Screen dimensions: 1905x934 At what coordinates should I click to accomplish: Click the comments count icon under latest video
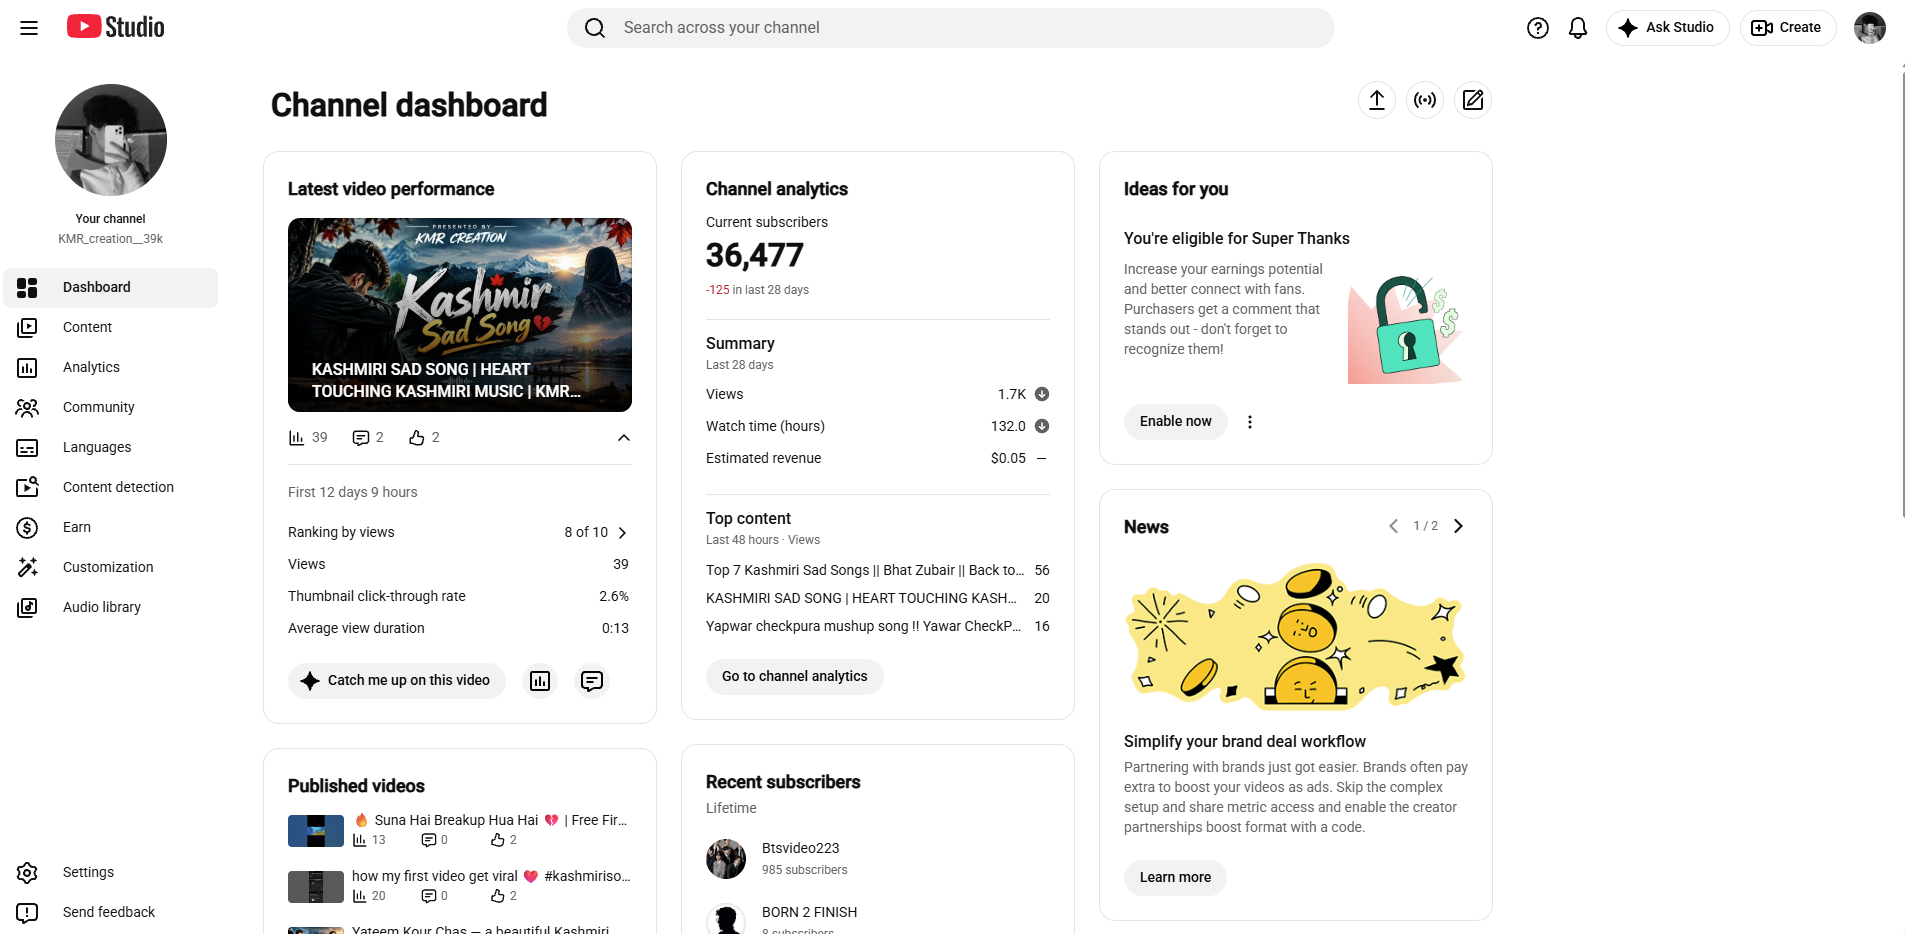(x=361, y=438)
